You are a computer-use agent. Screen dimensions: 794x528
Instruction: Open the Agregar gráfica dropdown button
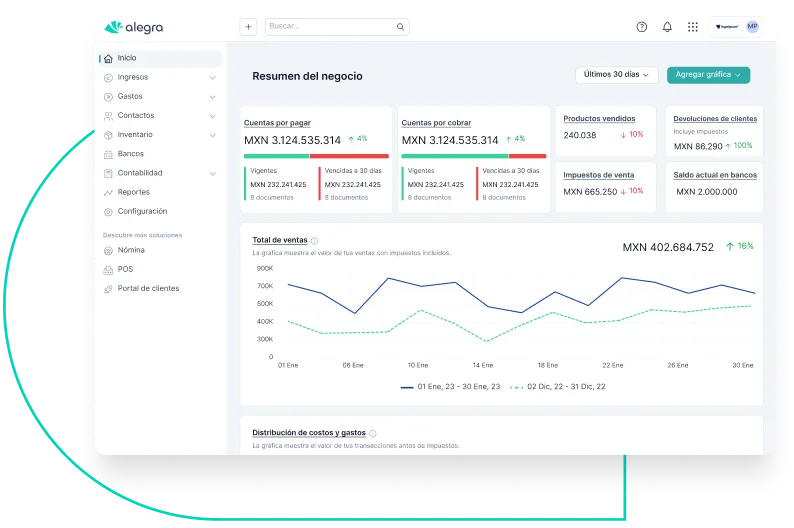tap(708, 75)
